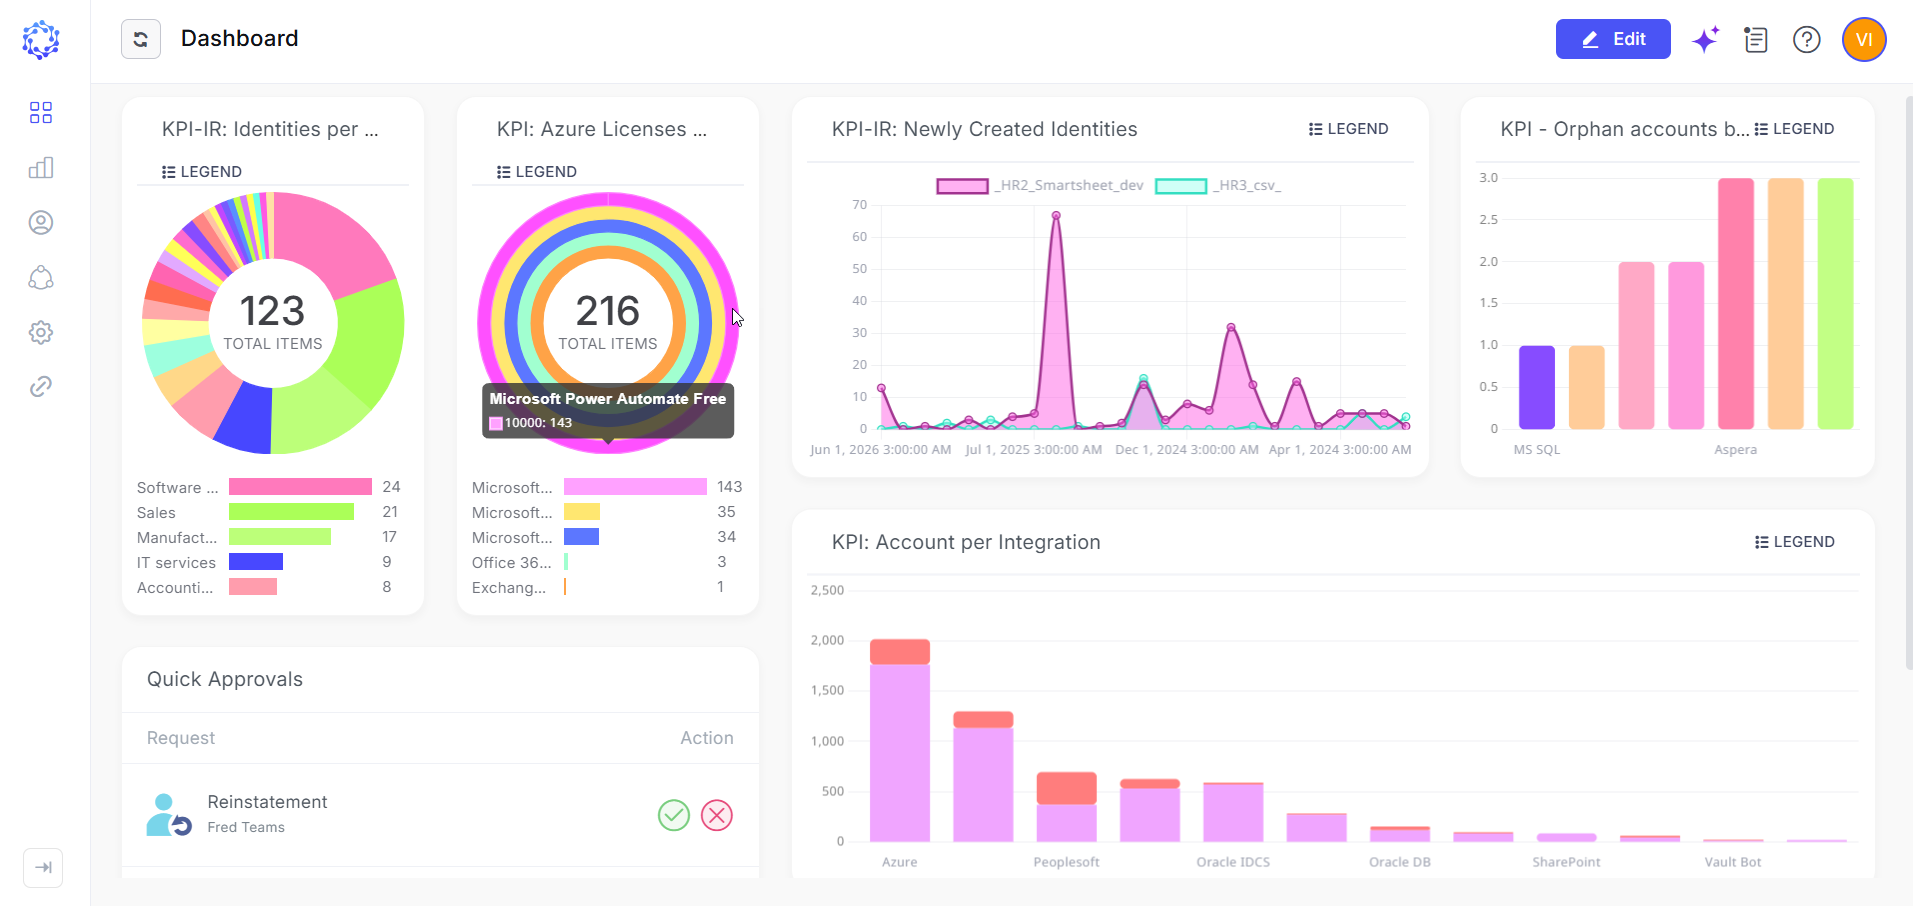Open the help question mark icon
Viewport: 1913px width, 906px height.
[x=1807, y=40]
